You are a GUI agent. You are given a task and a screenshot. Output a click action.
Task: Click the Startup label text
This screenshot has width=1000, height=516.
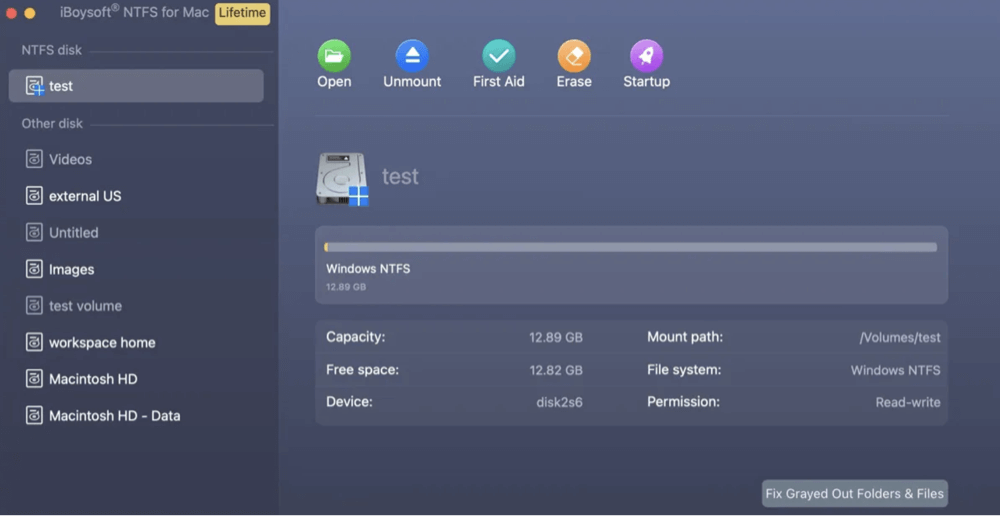(x=647, y=82)
